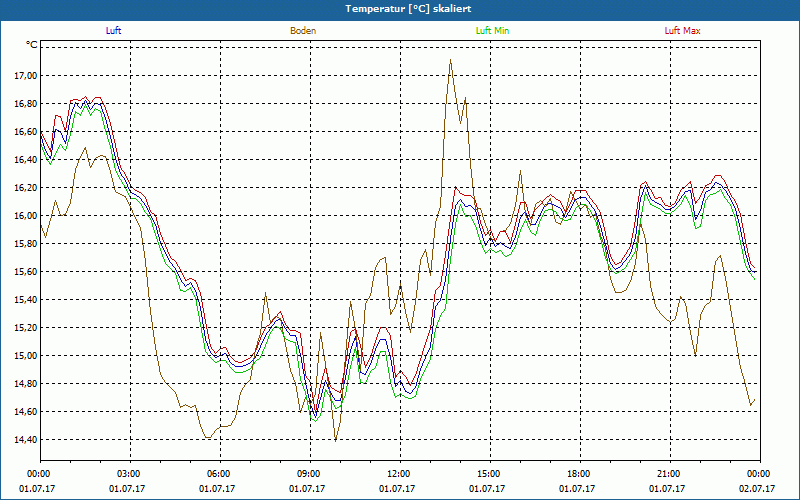Click the 14,60 y-axis value

[27, 412]
